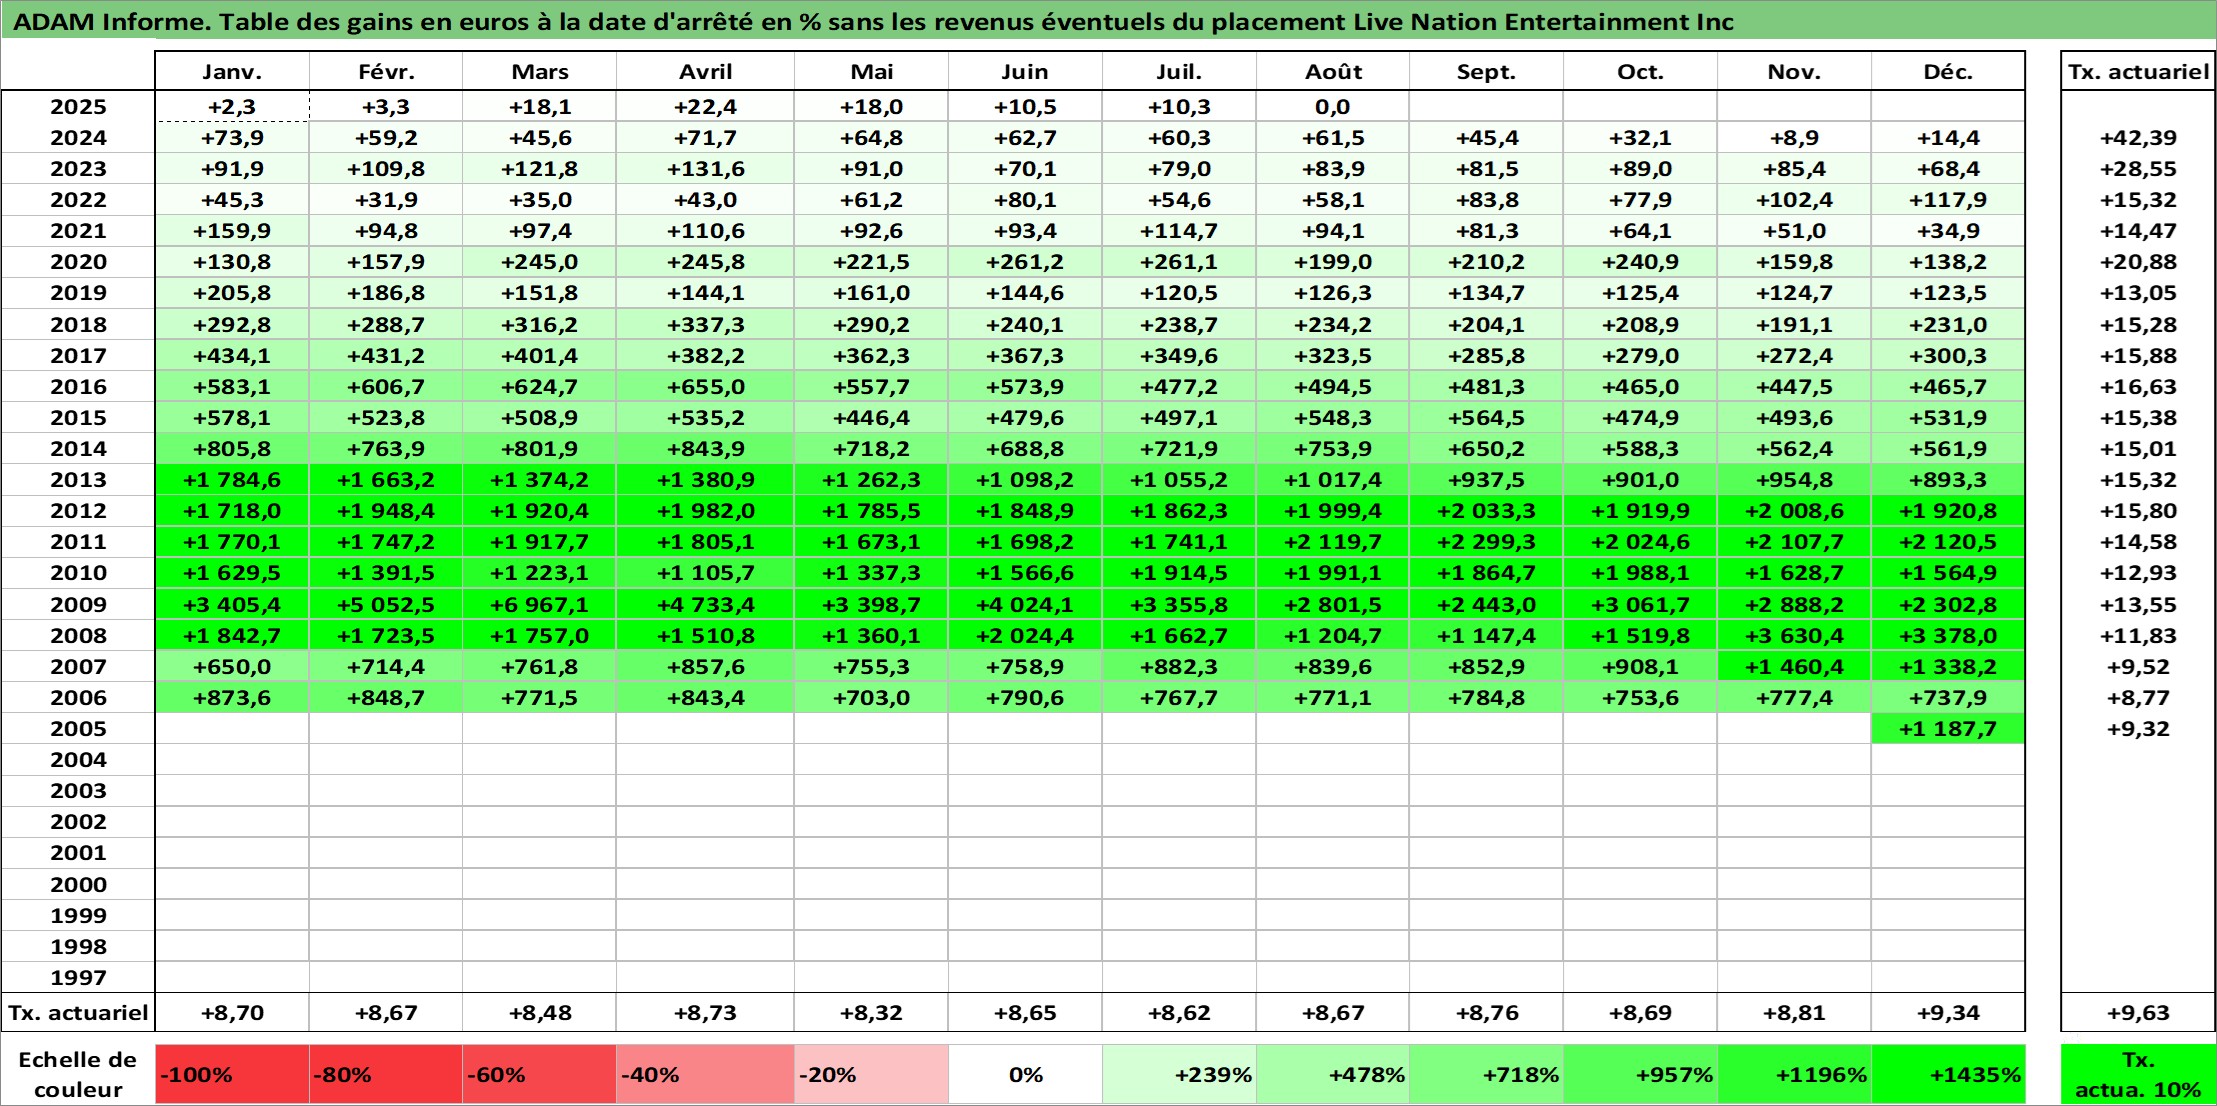Click the +957% green color swatch

(1640, 1075)
